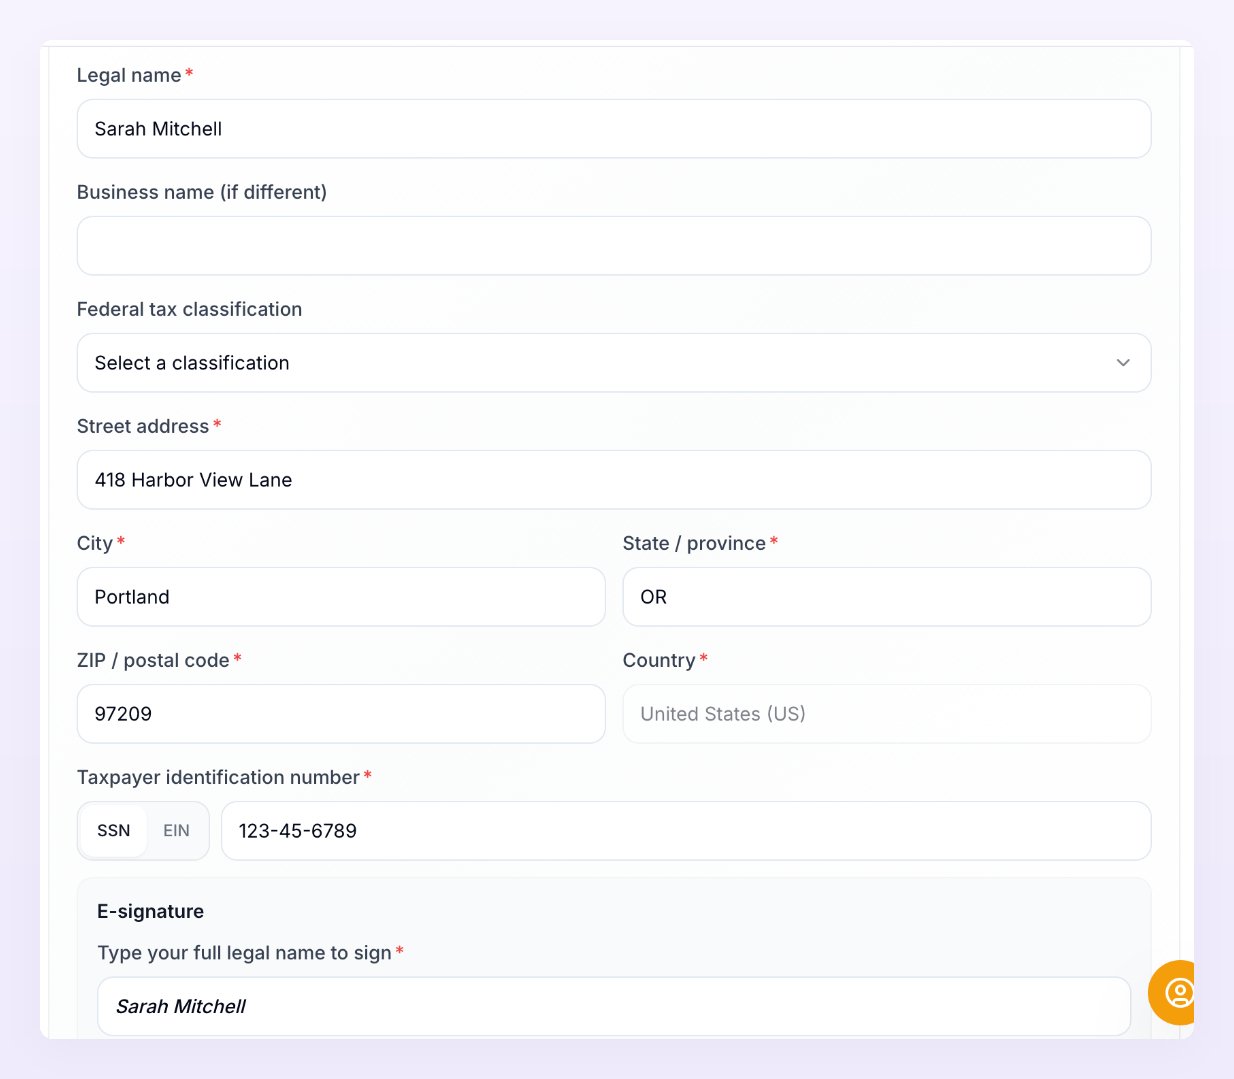Viewport: 1234px width, 1079px height.
Task: Open the Select a classification dropdown
Action: [614, 363]
